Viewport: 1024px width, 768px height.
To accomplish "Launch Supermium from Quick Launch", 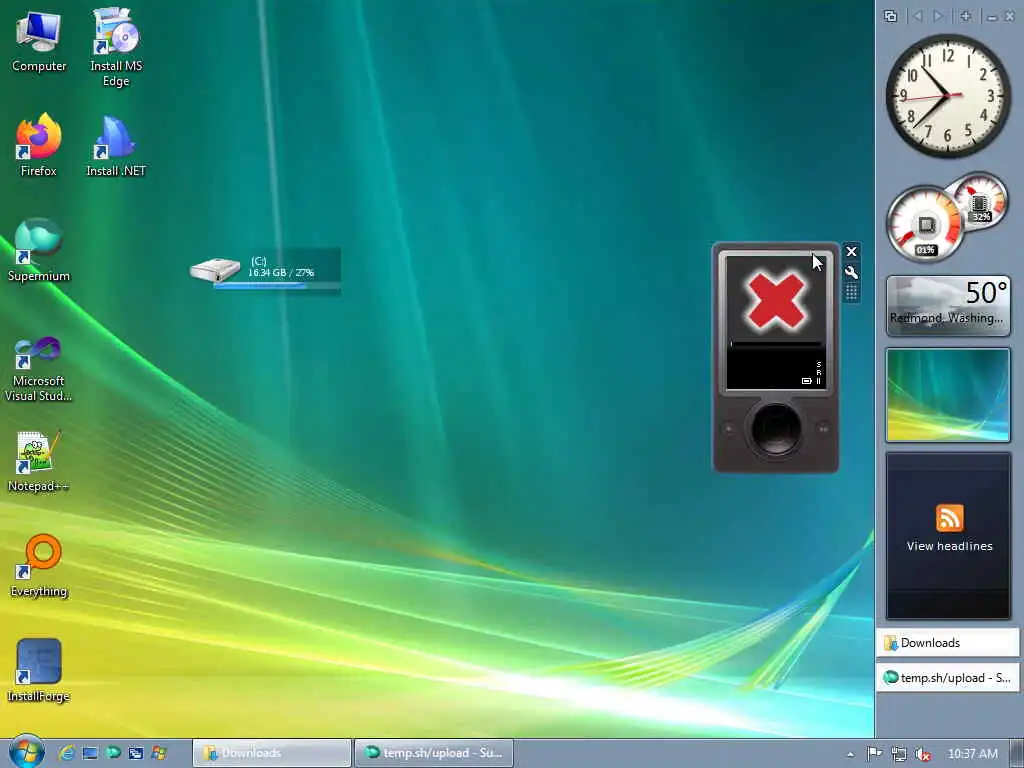I will tap(113, 753).
